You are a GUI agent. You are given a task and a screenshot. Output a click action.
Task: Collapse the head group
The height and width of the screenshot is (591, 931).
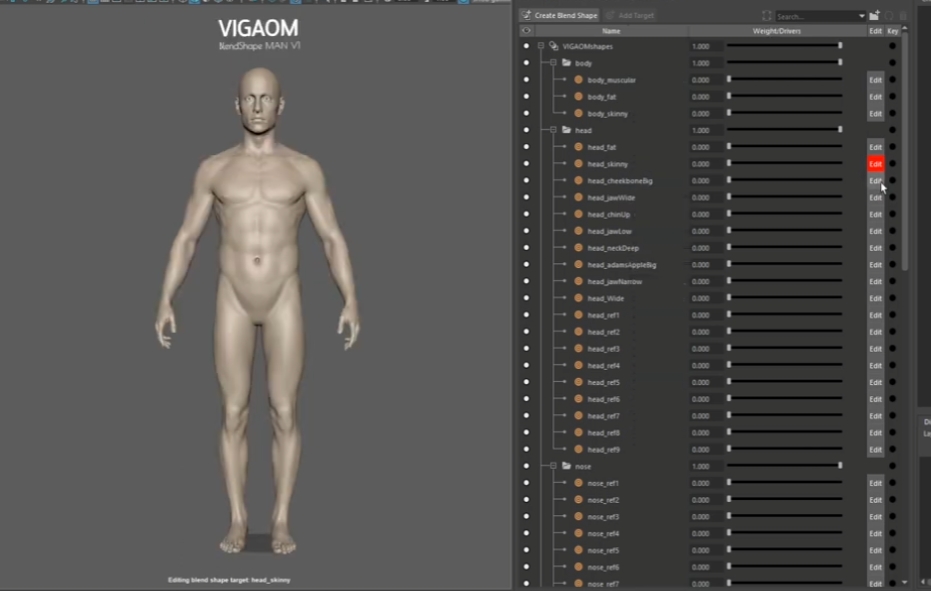[553, 129]
